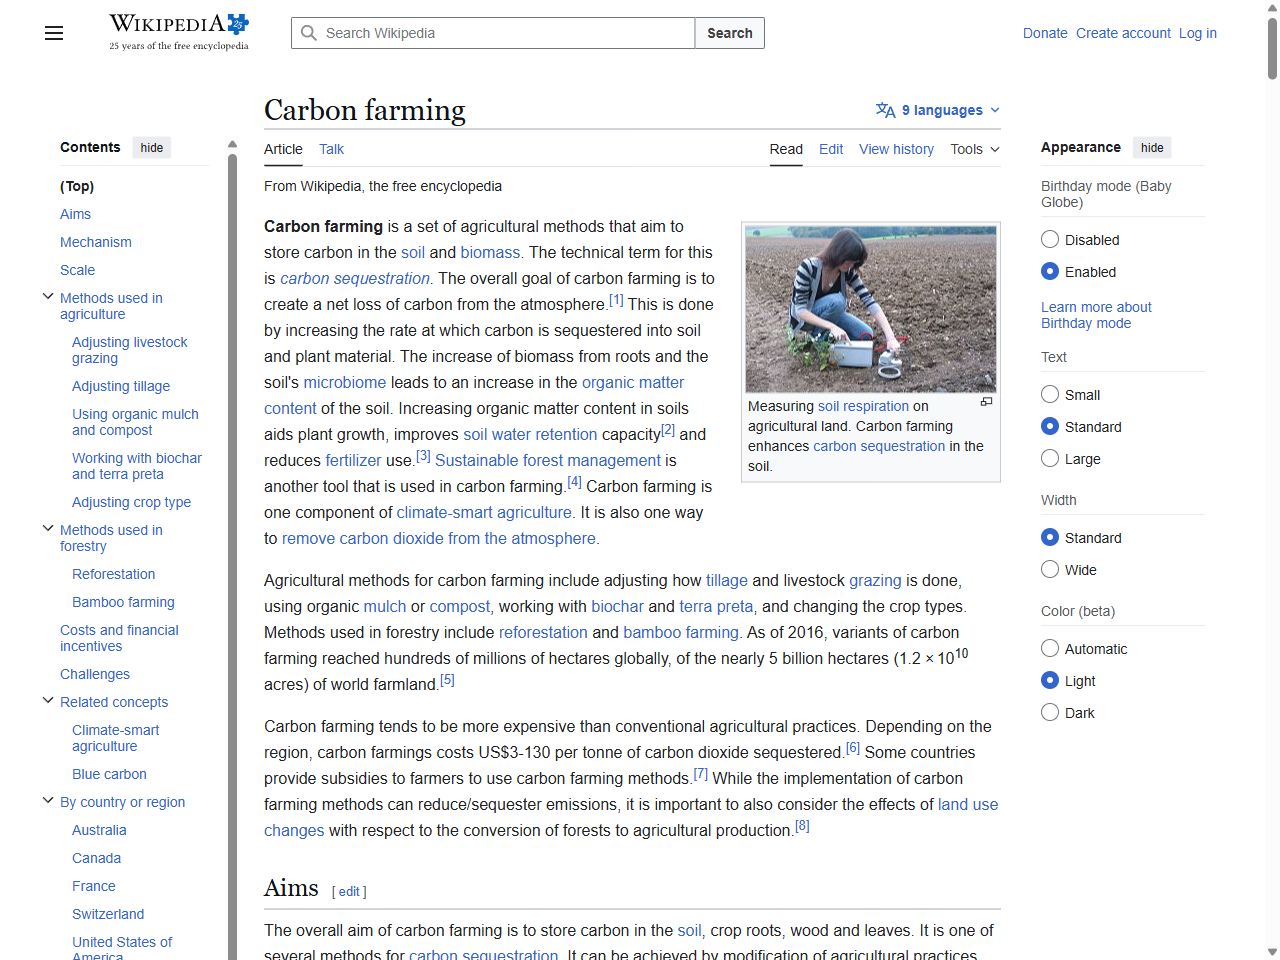Click the search magnifying glass icon
This screenshot has height=960, width=1280.
coord(309,33)
